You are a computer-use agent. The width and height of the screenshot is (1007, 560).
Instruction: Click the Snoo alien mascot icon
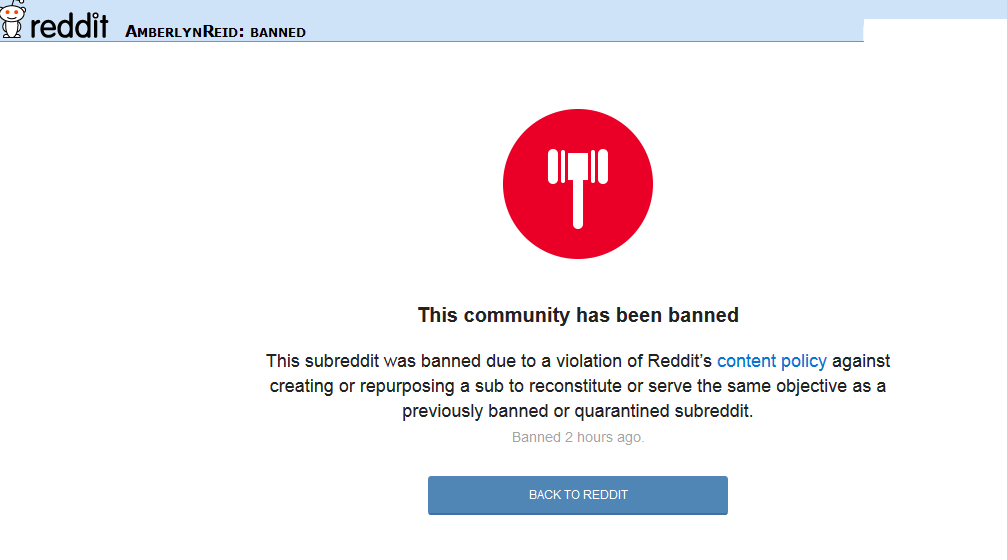tap(12, 19)
